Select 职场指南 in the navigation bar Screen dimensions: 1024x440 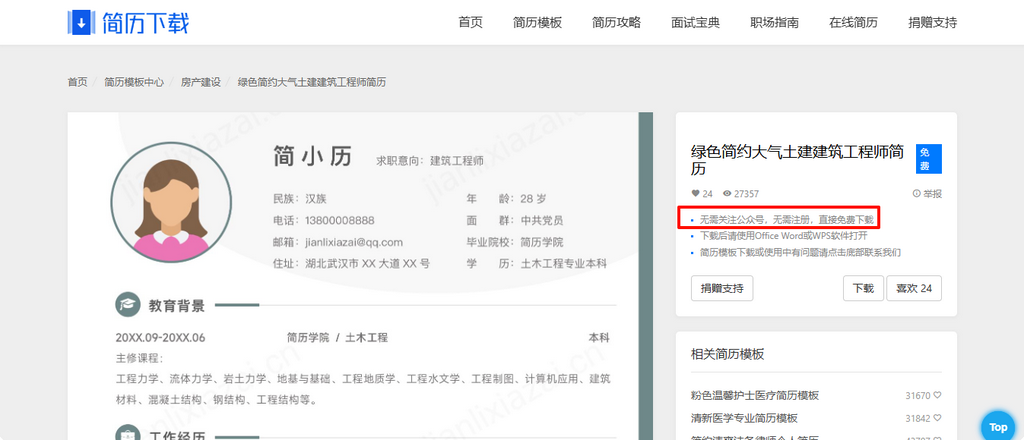(x=775, y=23)
